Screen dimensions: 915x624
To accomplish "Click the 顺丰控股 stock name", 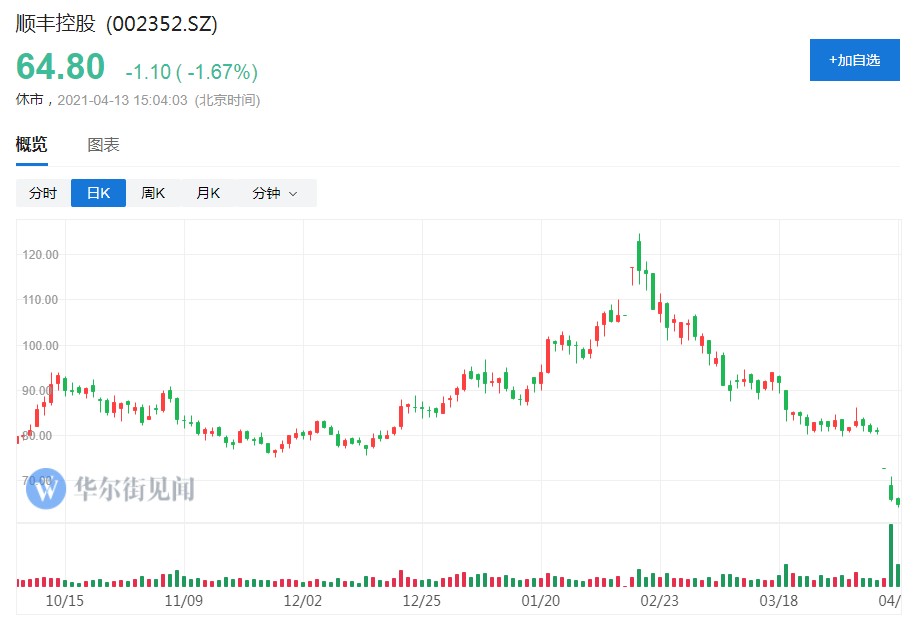I will [55, 24].
